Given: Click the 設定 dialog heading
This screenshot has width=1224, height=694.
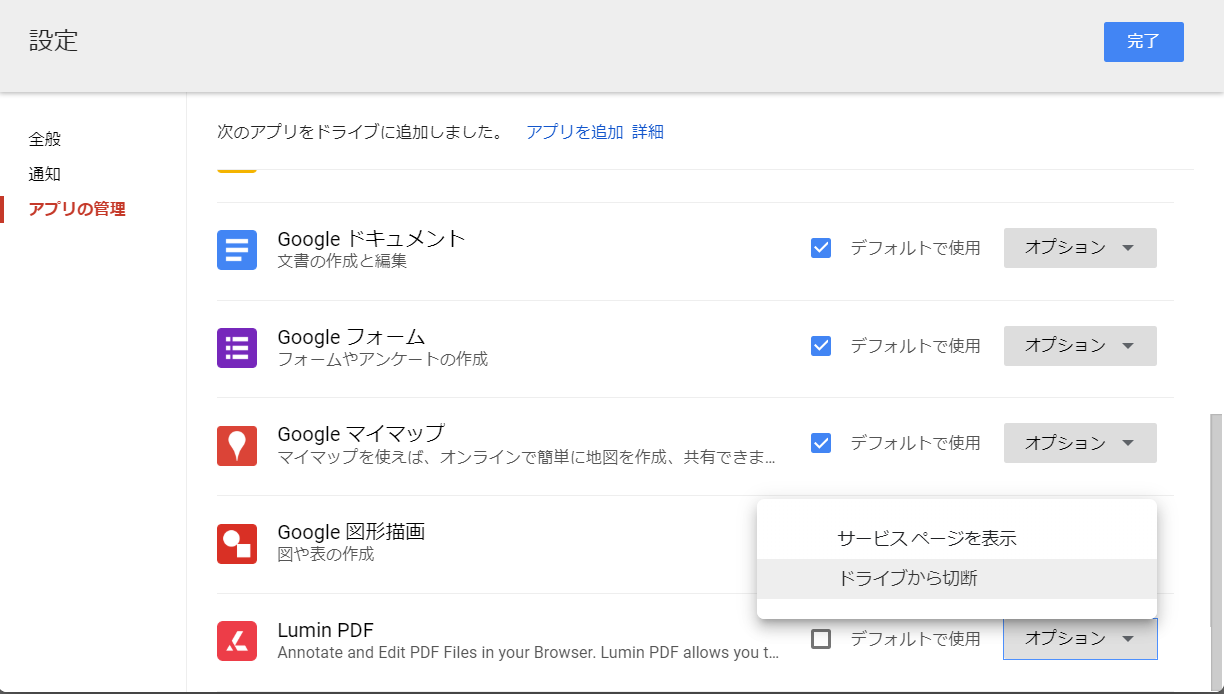Looking at the screenshot, I should (x=54, y=41).
